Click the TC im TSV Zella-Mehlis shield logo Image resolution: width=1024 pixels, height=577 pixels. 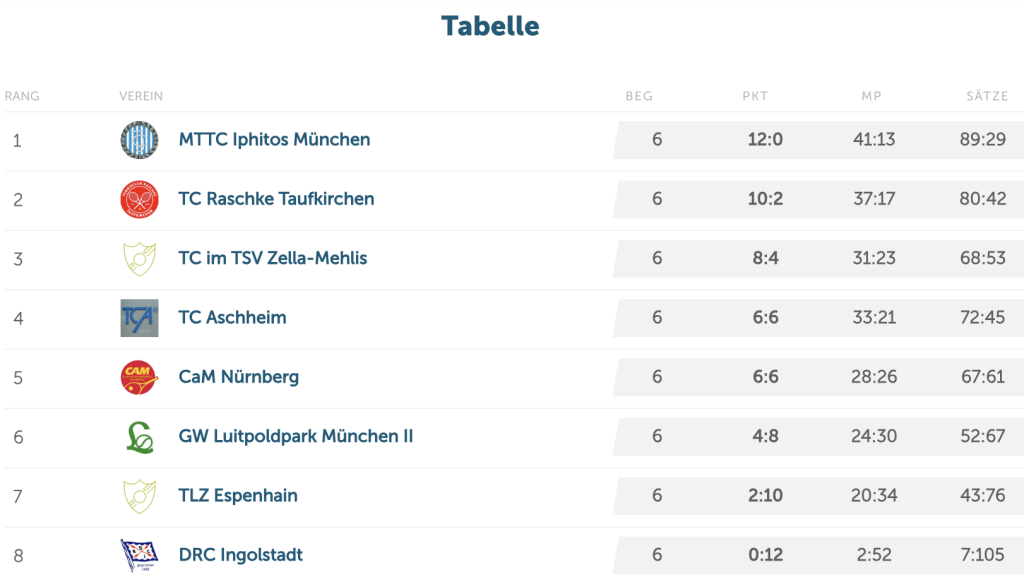(139, 258)
